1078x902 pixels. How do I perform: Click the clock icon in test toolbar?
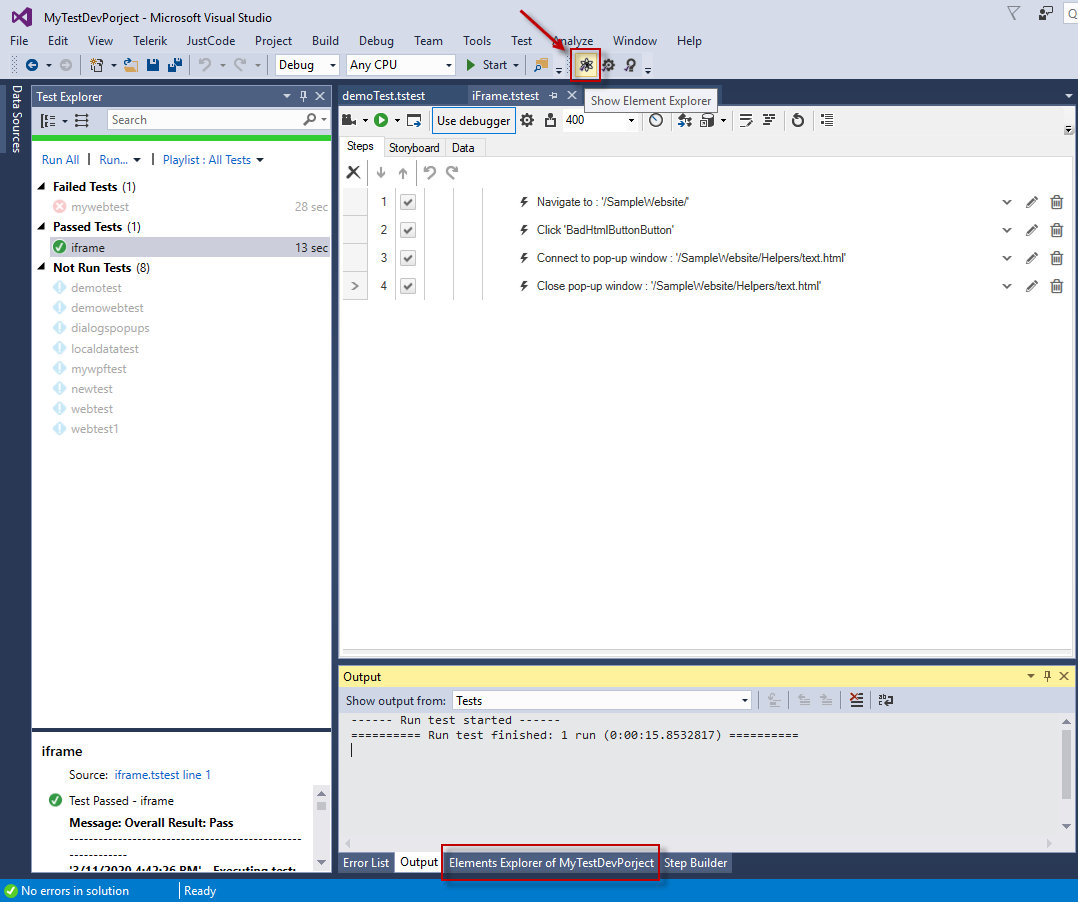tap(656, 120)
